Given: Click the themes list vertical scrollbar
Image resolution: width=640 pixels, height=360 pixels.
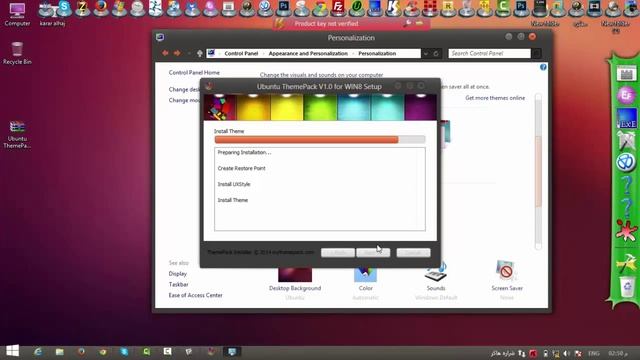Looking at the screenshot, I should tap(538, 171).
